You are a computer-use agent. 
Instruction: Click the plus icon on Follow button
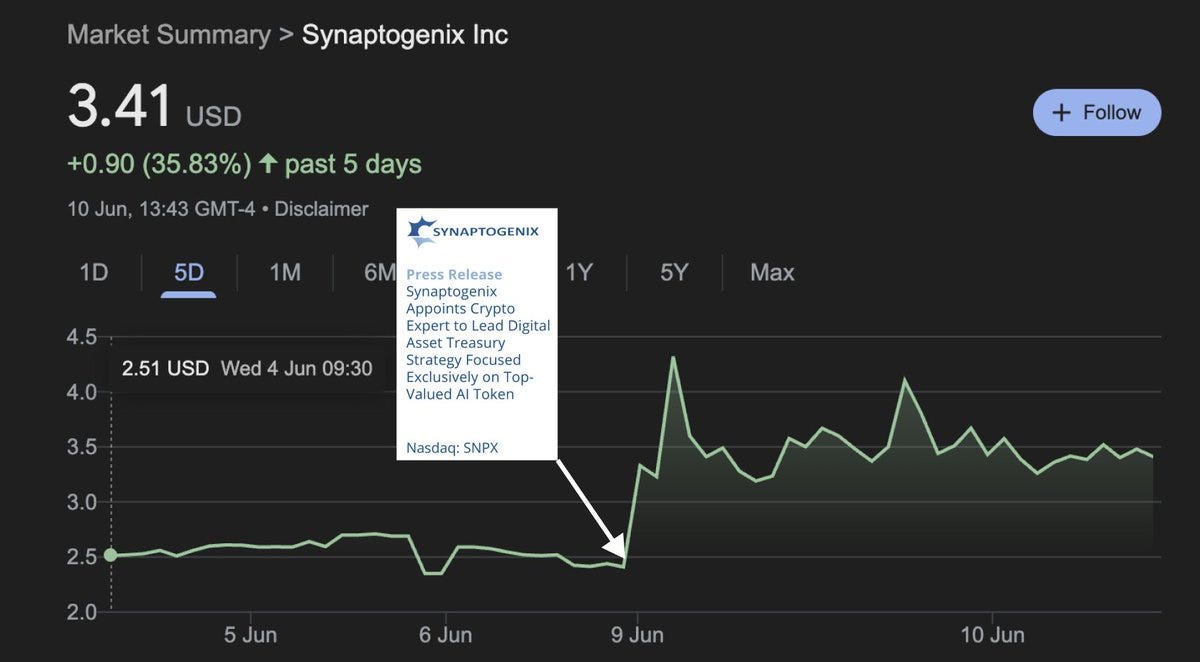coord(1062,112)
